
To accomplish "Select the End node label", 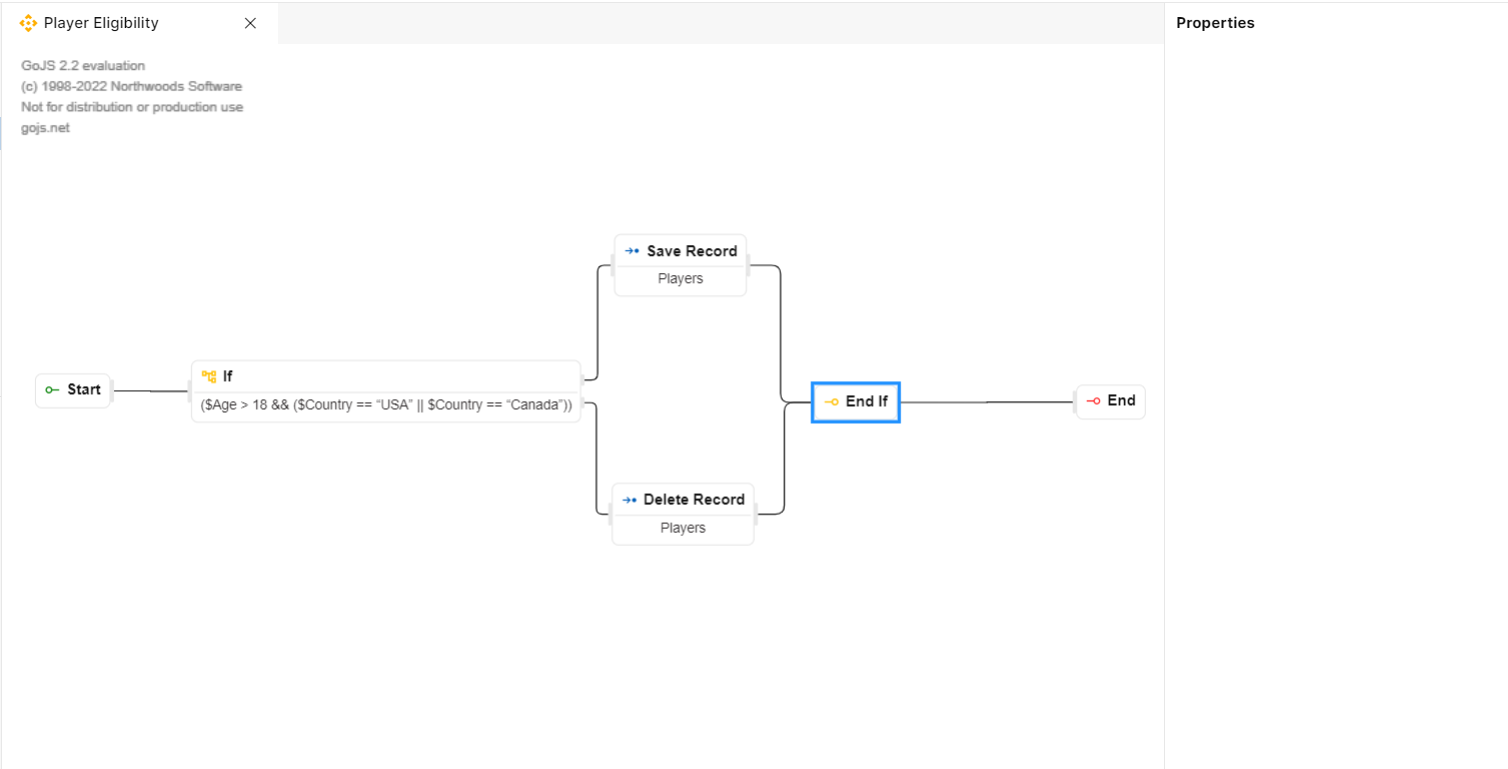I will pos(1121,401).
